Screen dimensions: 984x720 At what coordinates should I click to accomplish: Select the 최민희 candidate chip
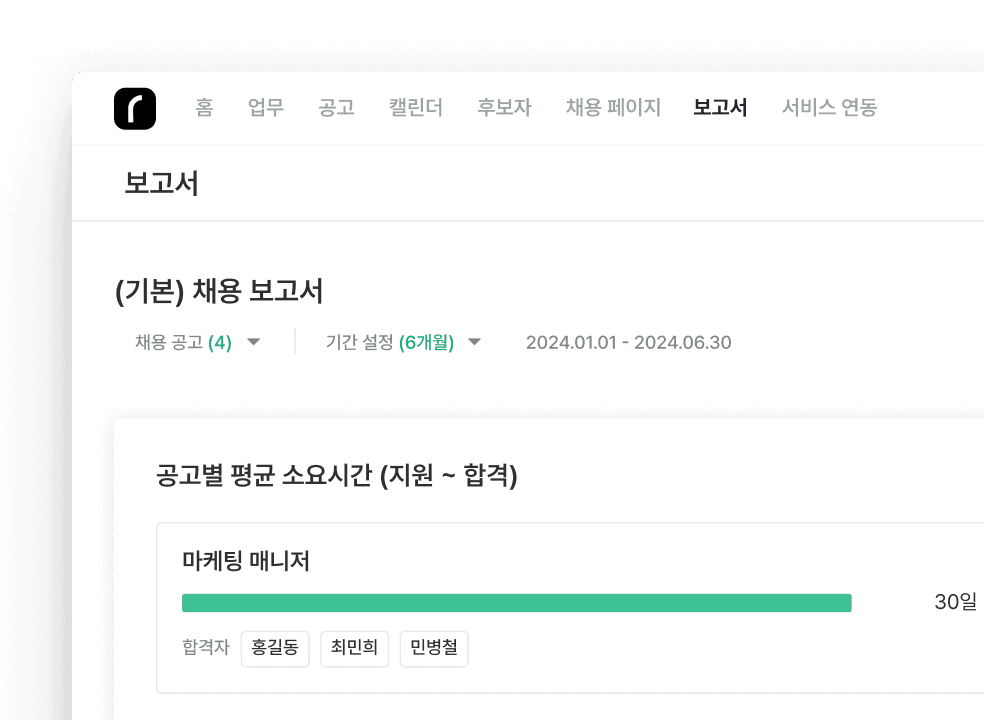click(355, 648)
